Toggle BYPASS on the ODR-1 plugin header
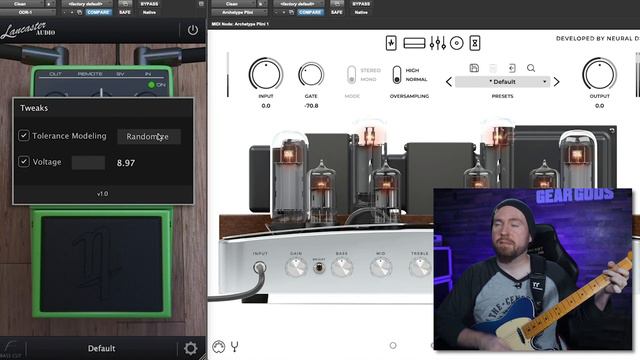Image resolution: width=640 pixels, height=360 pixels. [149, 4]
